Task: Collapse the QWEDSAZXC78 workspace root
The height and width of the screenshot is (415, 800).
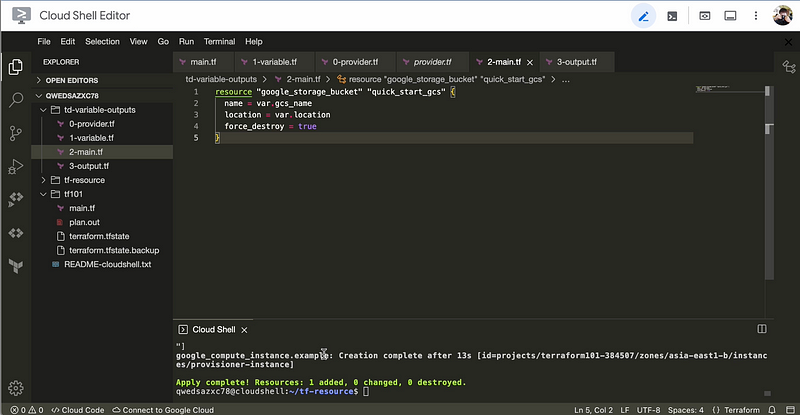Action: click(x=102, y=95)
